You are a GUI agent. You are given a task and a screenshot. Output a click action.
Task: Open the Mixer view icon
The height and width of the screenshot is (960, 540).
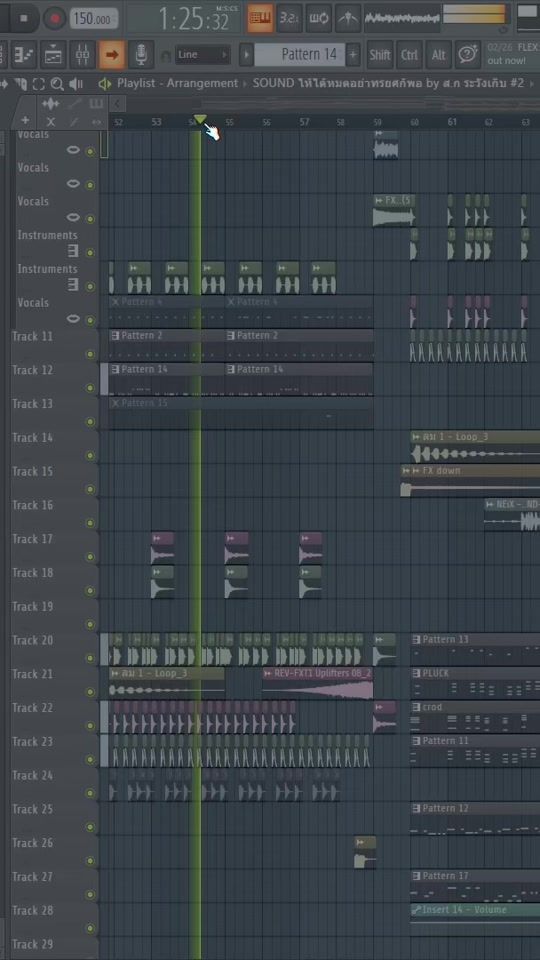coord(82,55)
